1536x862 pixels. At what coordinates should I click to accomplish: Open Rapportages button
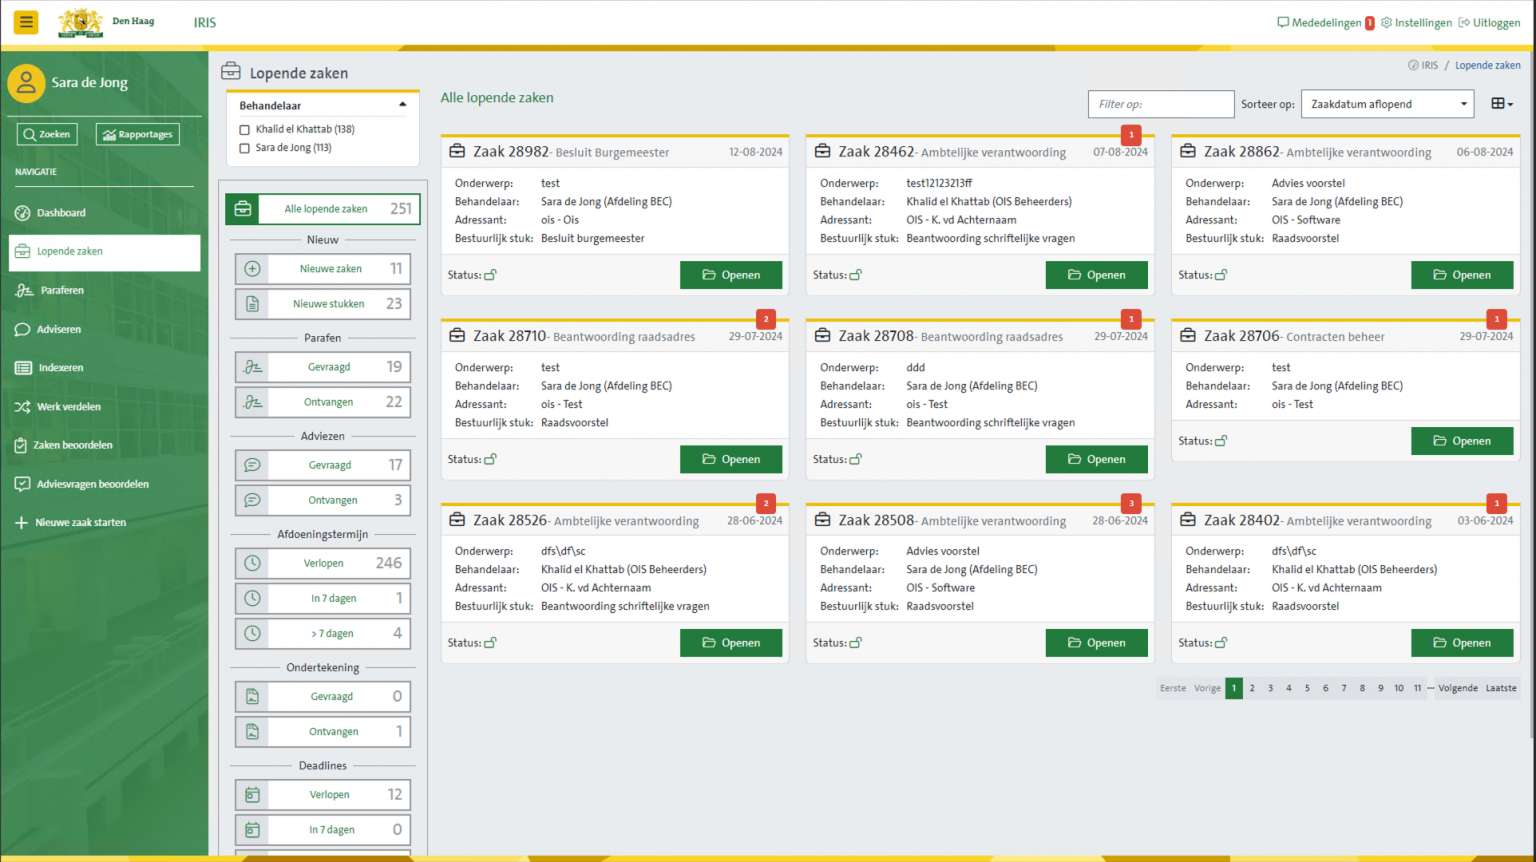138,134
